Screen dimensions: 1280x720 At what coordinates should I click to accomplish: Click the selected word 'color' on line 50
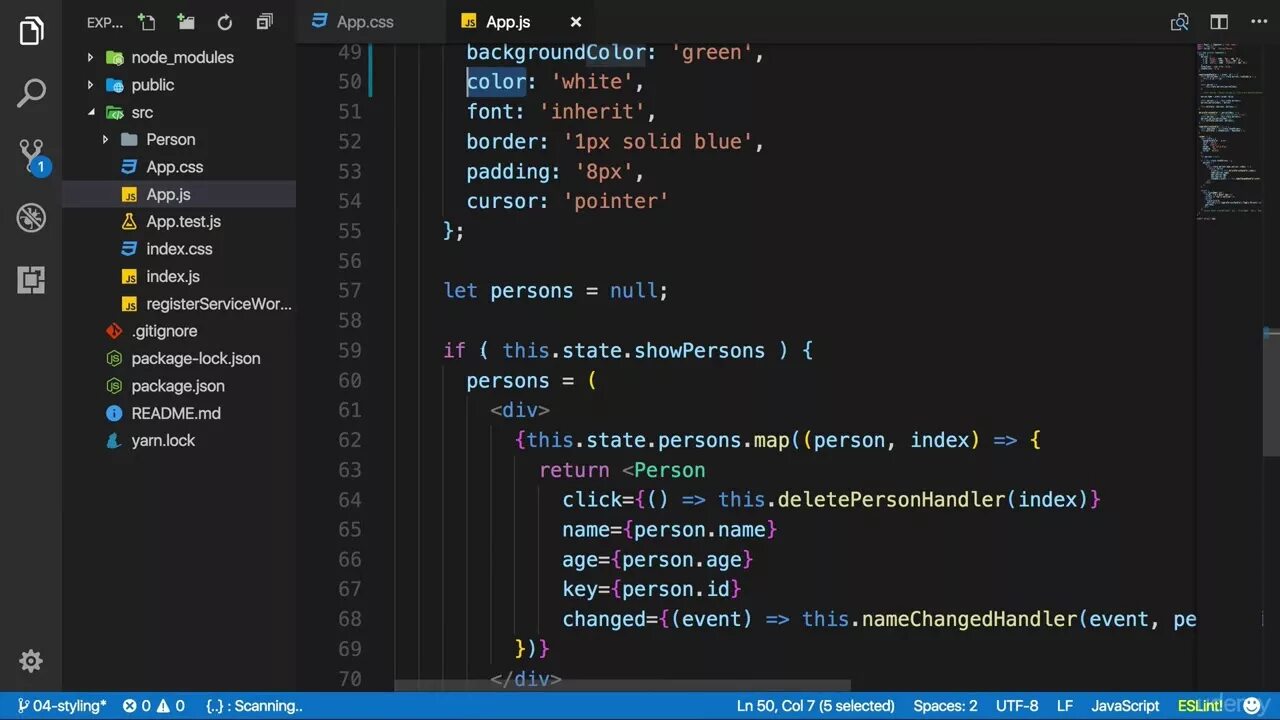pyautogui.click(x=496, y=82)
